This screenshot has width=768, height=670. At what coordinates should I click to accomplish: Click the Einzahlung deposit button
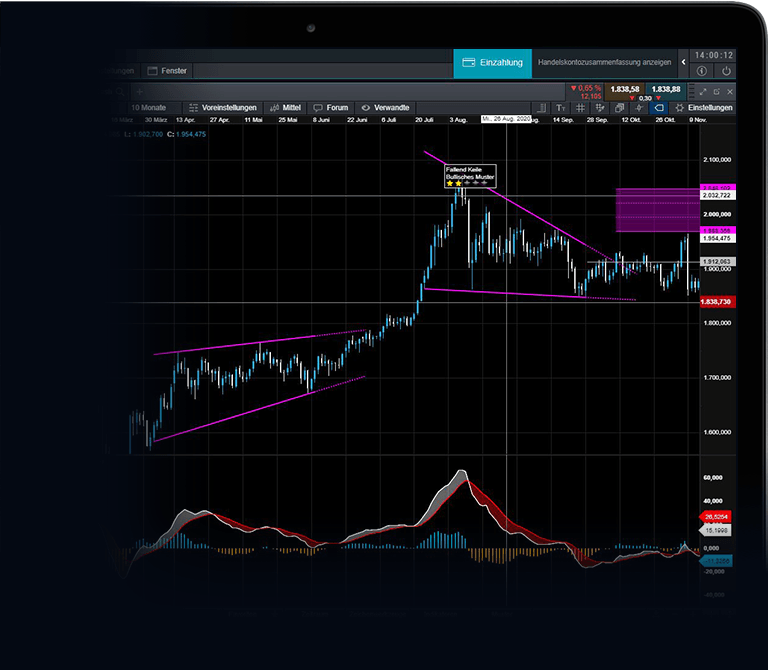[492, 63]
